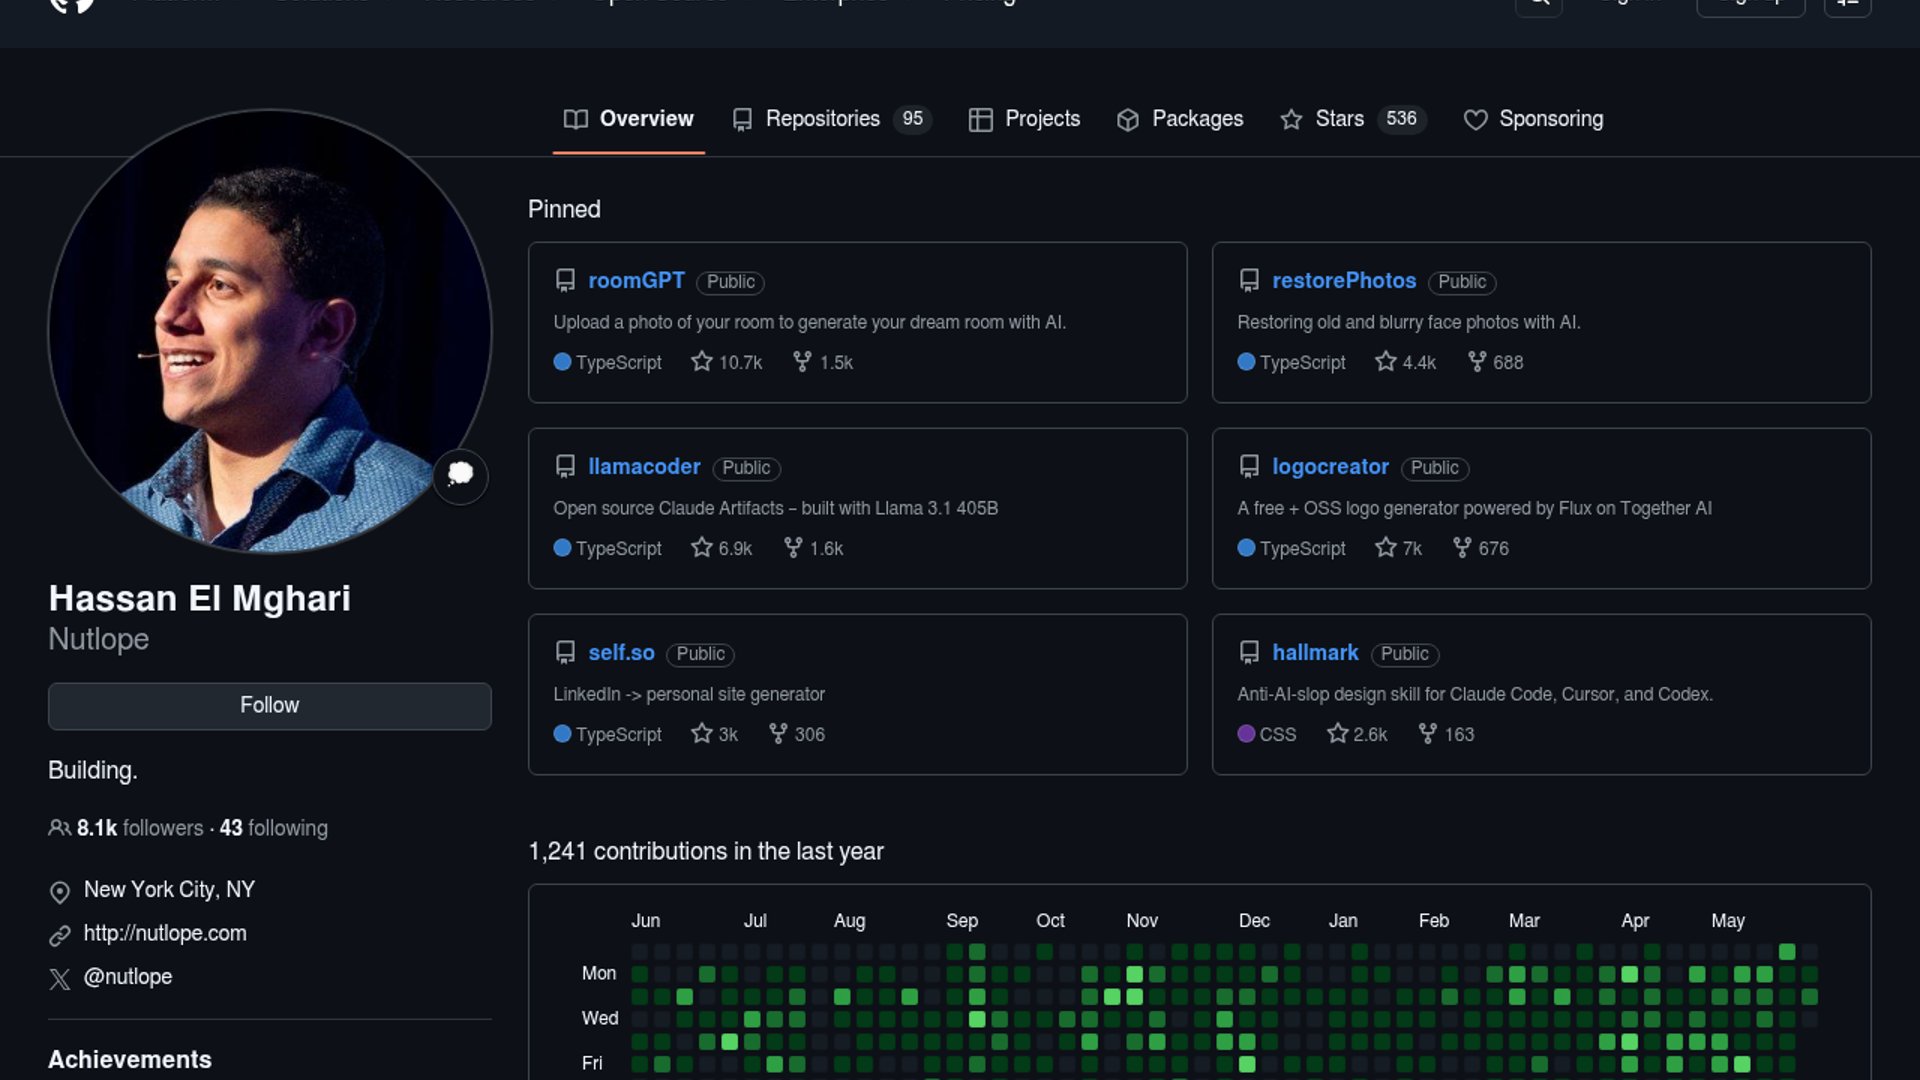Click the Achievements heading

(x=130, y=1060)
